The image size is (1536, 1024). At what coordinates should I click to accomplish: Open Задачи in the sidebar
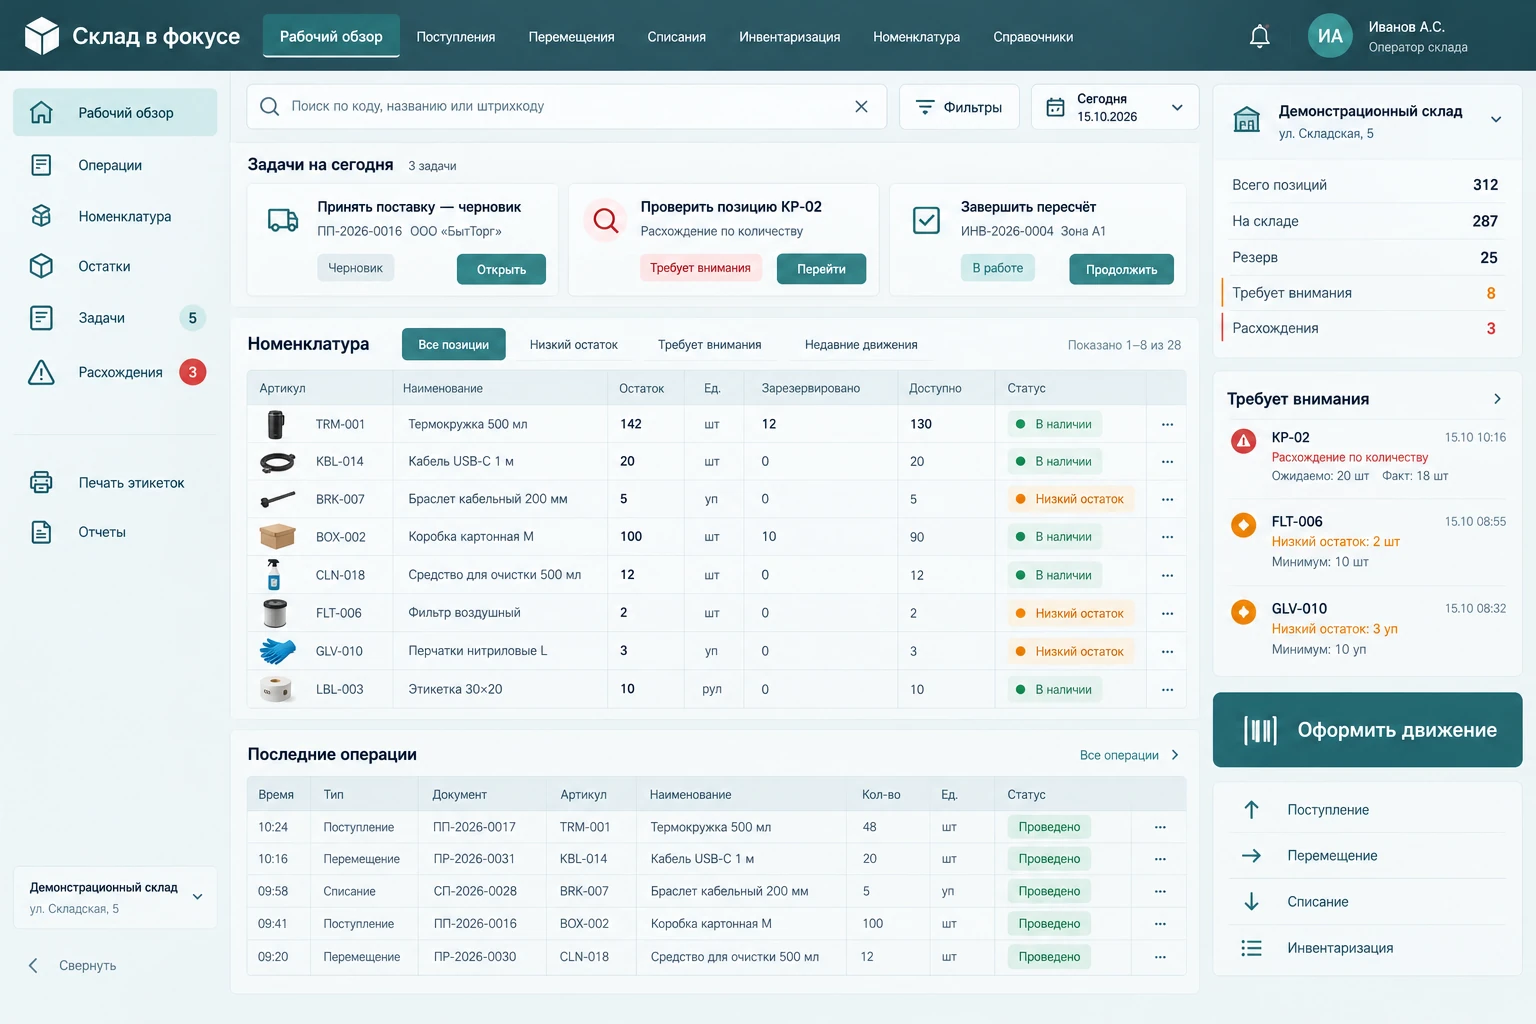[115, 318]
